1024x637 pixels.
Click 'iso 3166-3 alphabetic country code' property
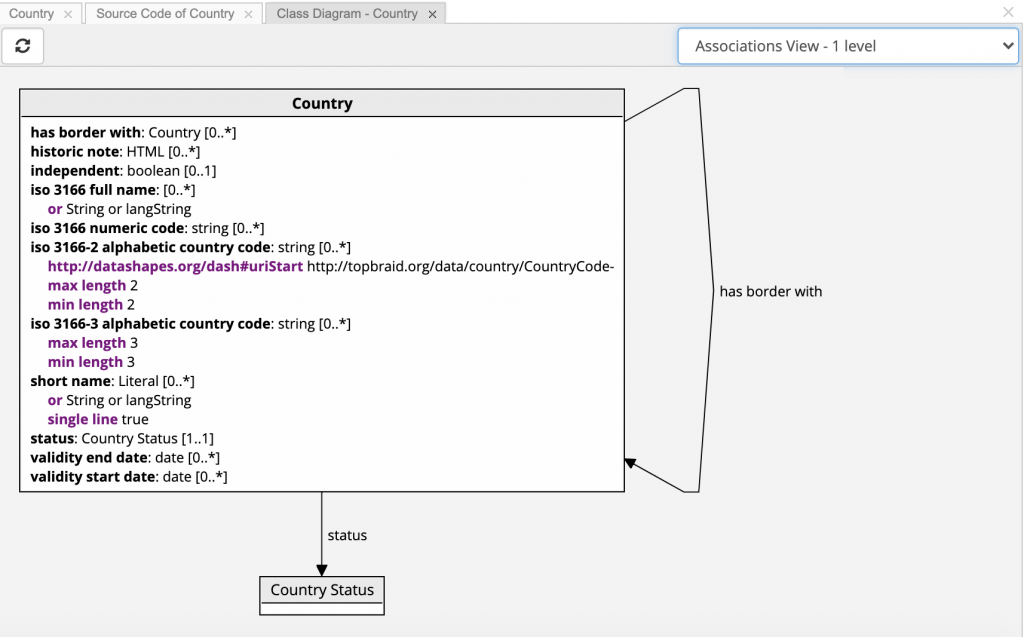click(190, 323)
